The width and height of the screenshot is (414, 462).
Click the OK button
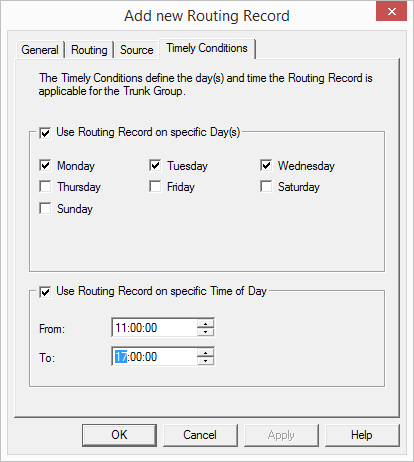(x=119, y=435)
